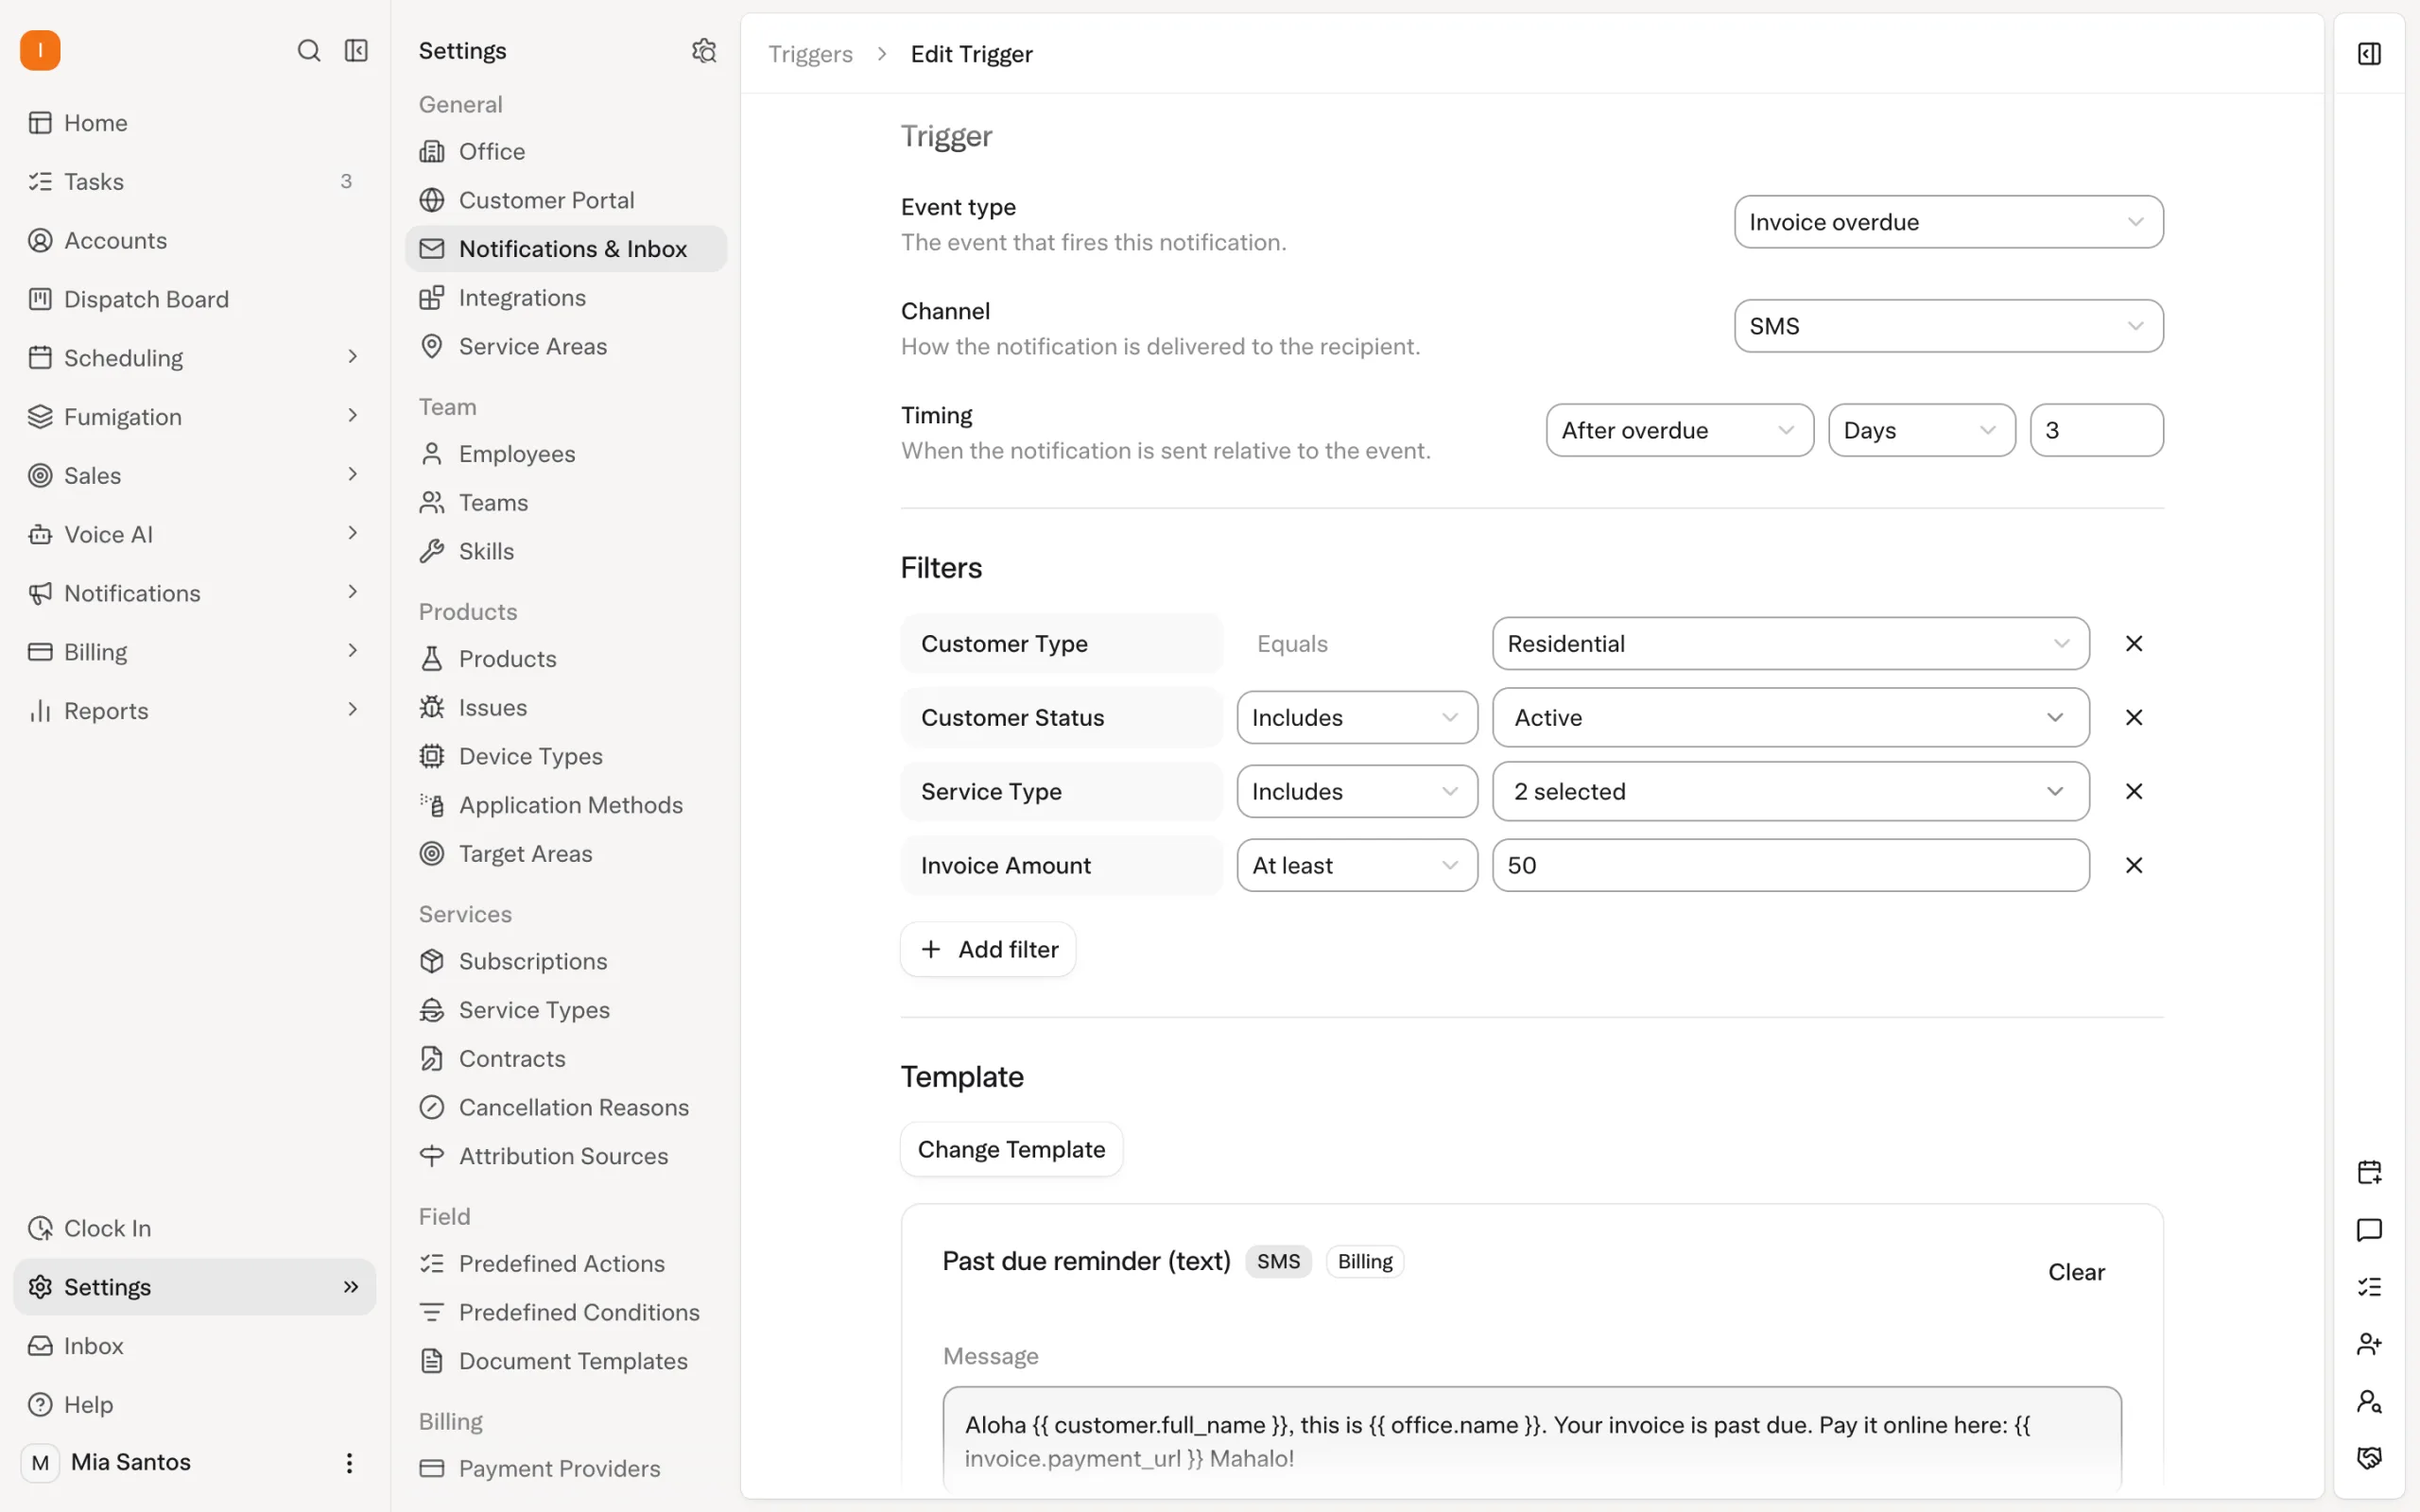The width and height of the screenshot is (2420, 1512).
Task: Open Integrations settings
Action: click(x=565, y=298)
